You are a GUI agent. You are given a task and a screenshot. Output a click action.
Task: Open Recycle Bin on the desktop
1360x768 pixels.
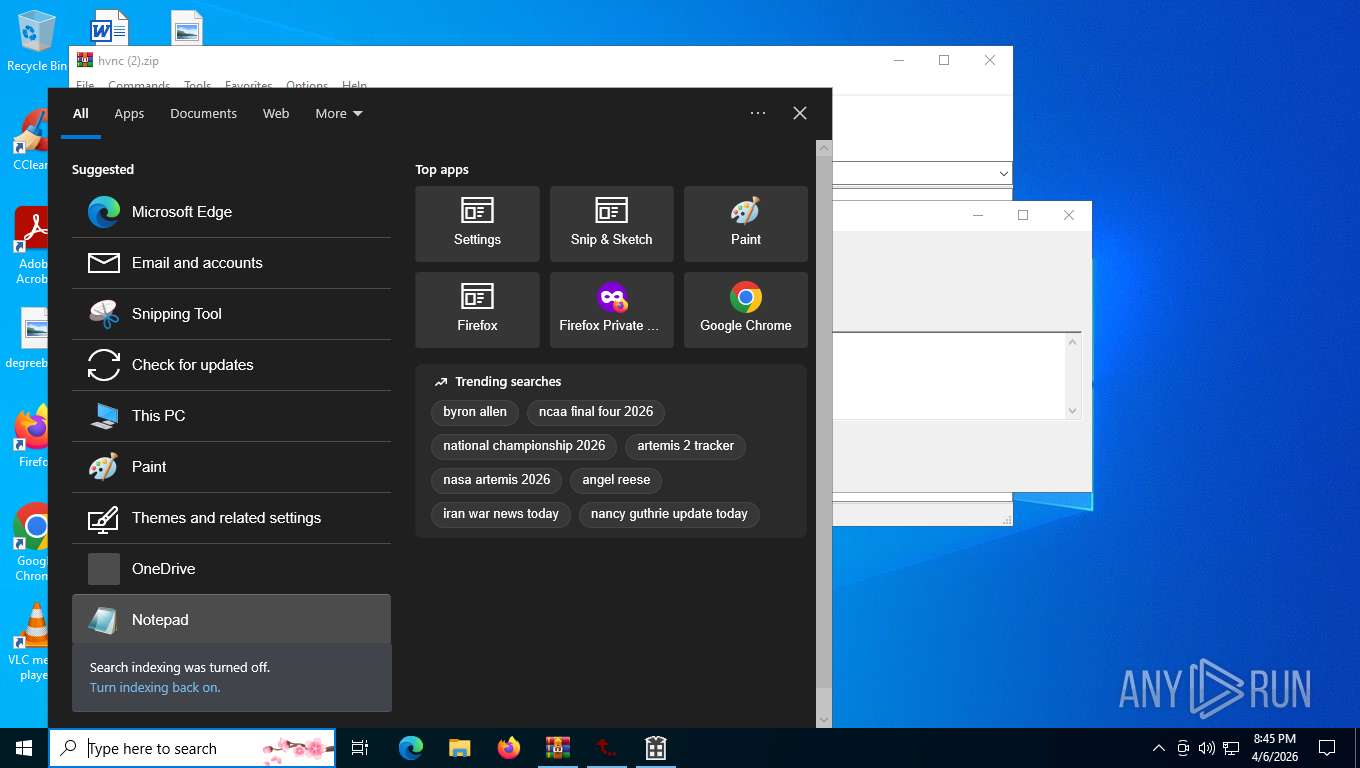(x=36, y=42)
